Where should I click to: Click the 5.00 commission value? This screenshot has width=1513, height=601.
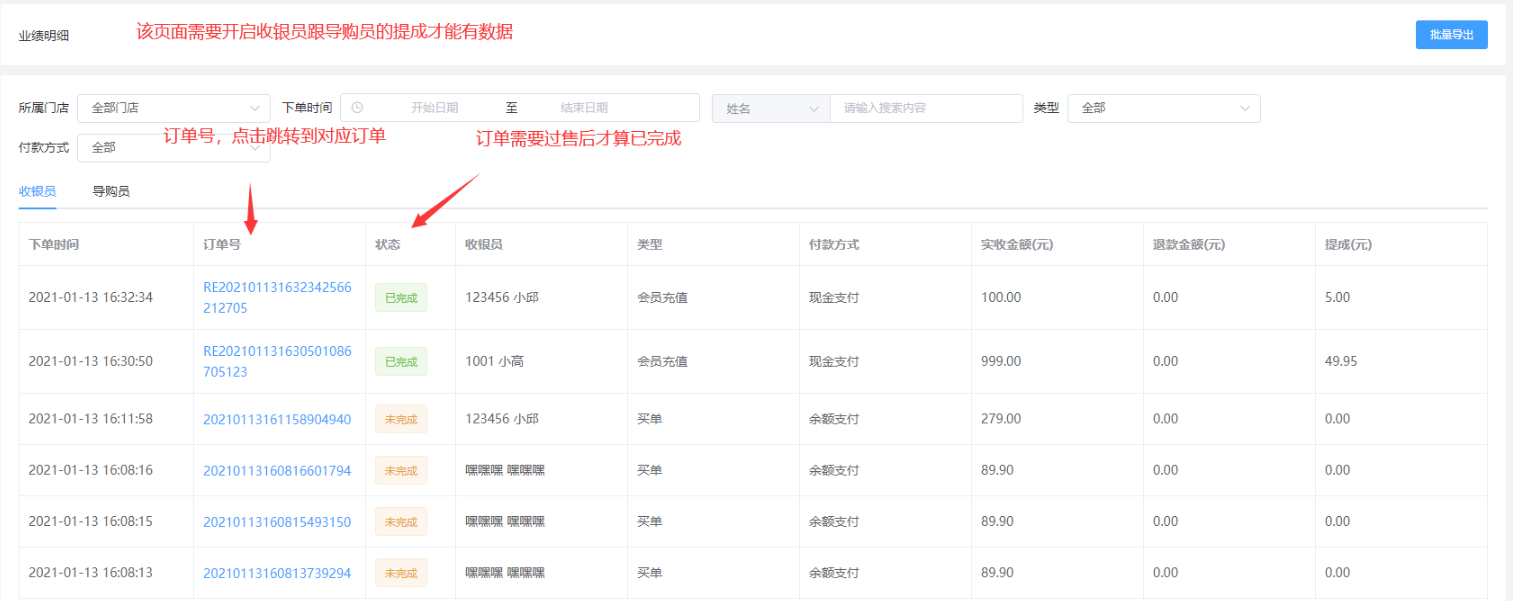(1337, 297)
